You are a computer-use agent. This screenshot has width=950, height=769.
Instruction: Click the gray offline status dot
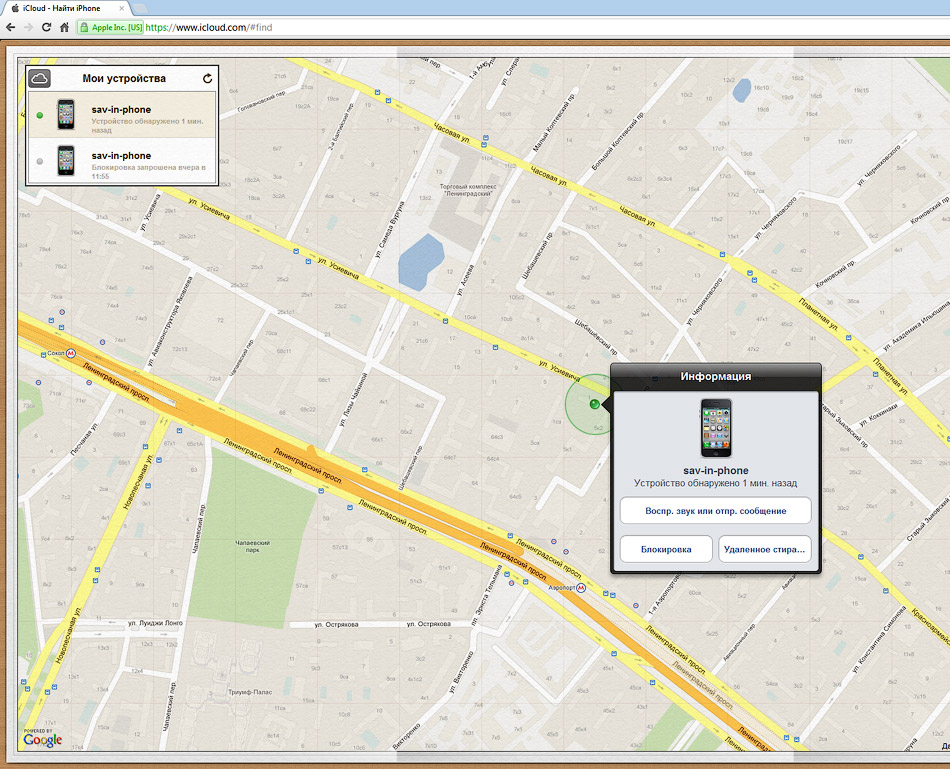(40, 161)
